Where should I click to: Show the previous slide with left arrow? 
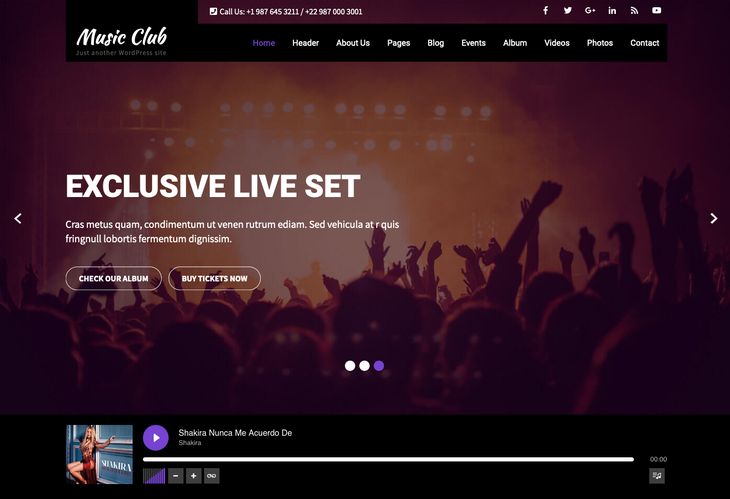tap(18, 218)
